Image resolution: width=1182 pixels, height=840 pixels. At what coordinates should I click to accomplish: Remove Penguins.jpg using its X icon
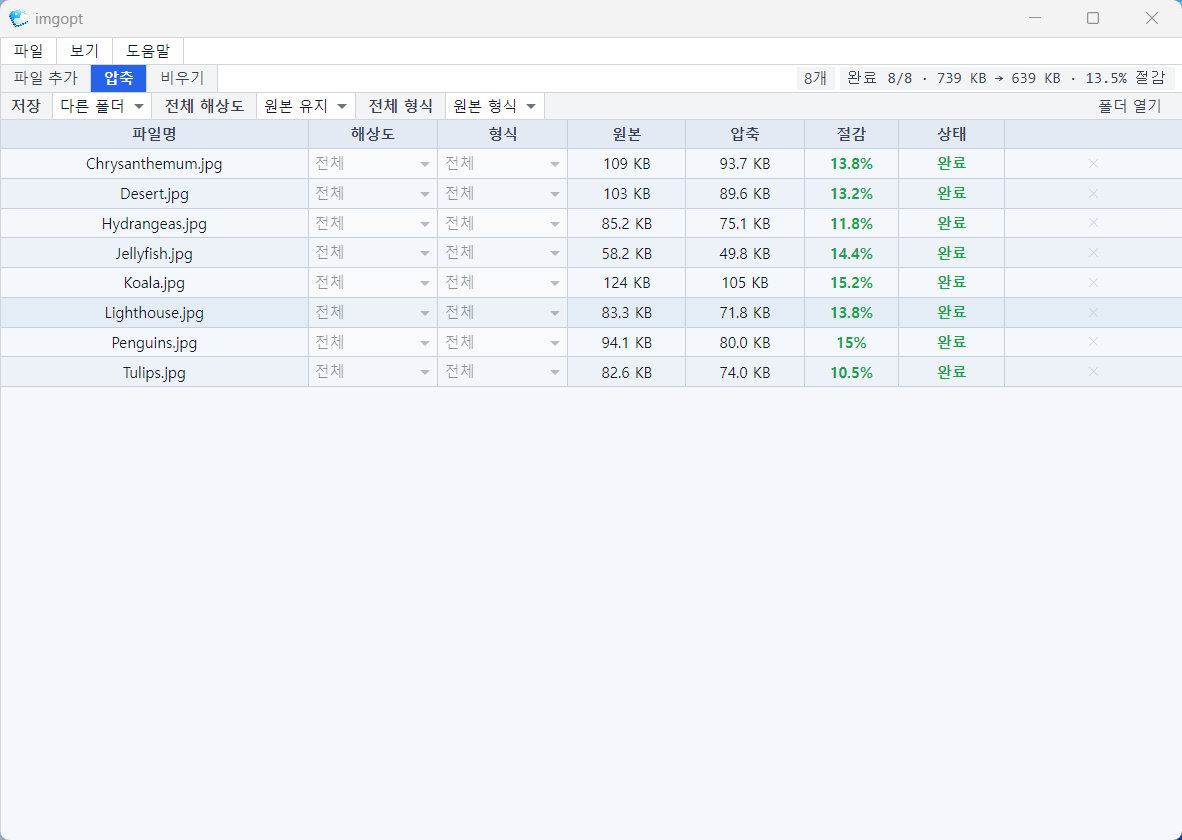1093,342
